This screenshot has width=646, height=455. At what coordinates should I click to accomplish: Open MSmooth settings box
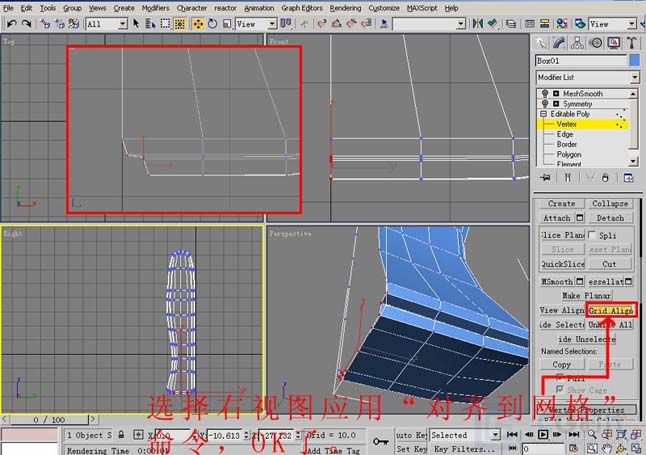580,281
